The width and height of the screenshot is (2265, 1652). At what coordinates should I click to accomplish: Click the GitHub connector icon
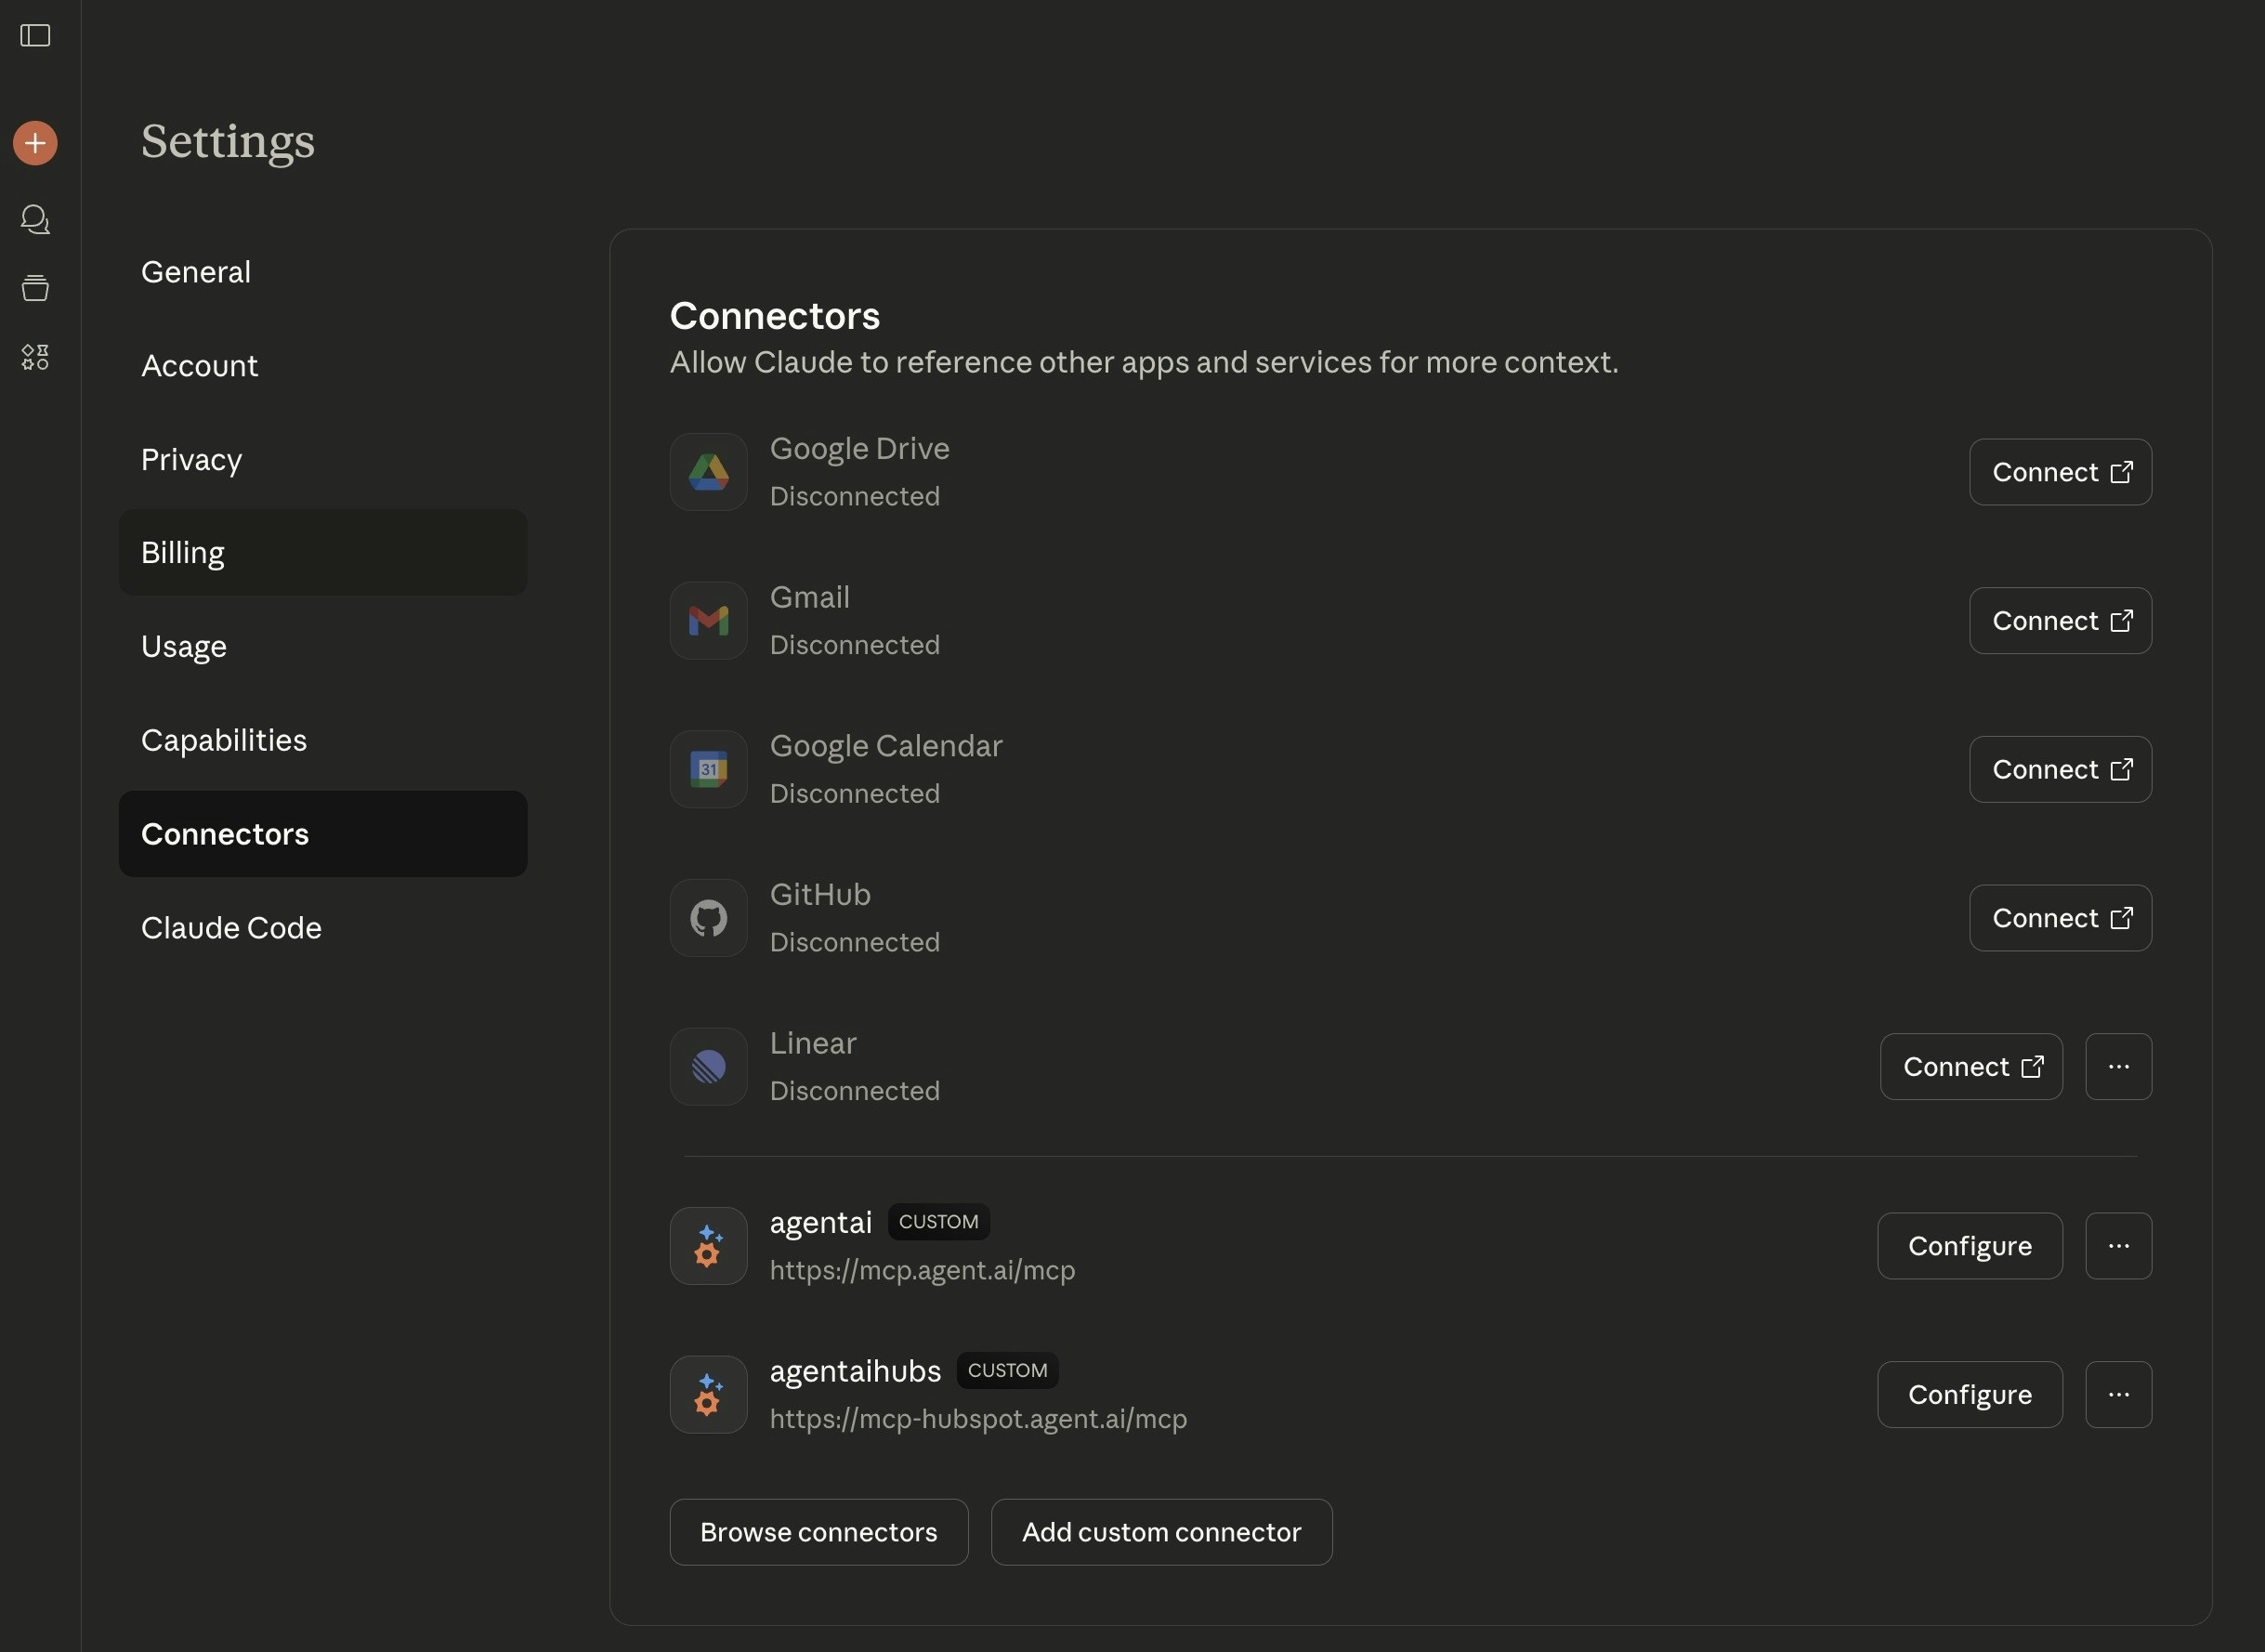tap(708, 918)
